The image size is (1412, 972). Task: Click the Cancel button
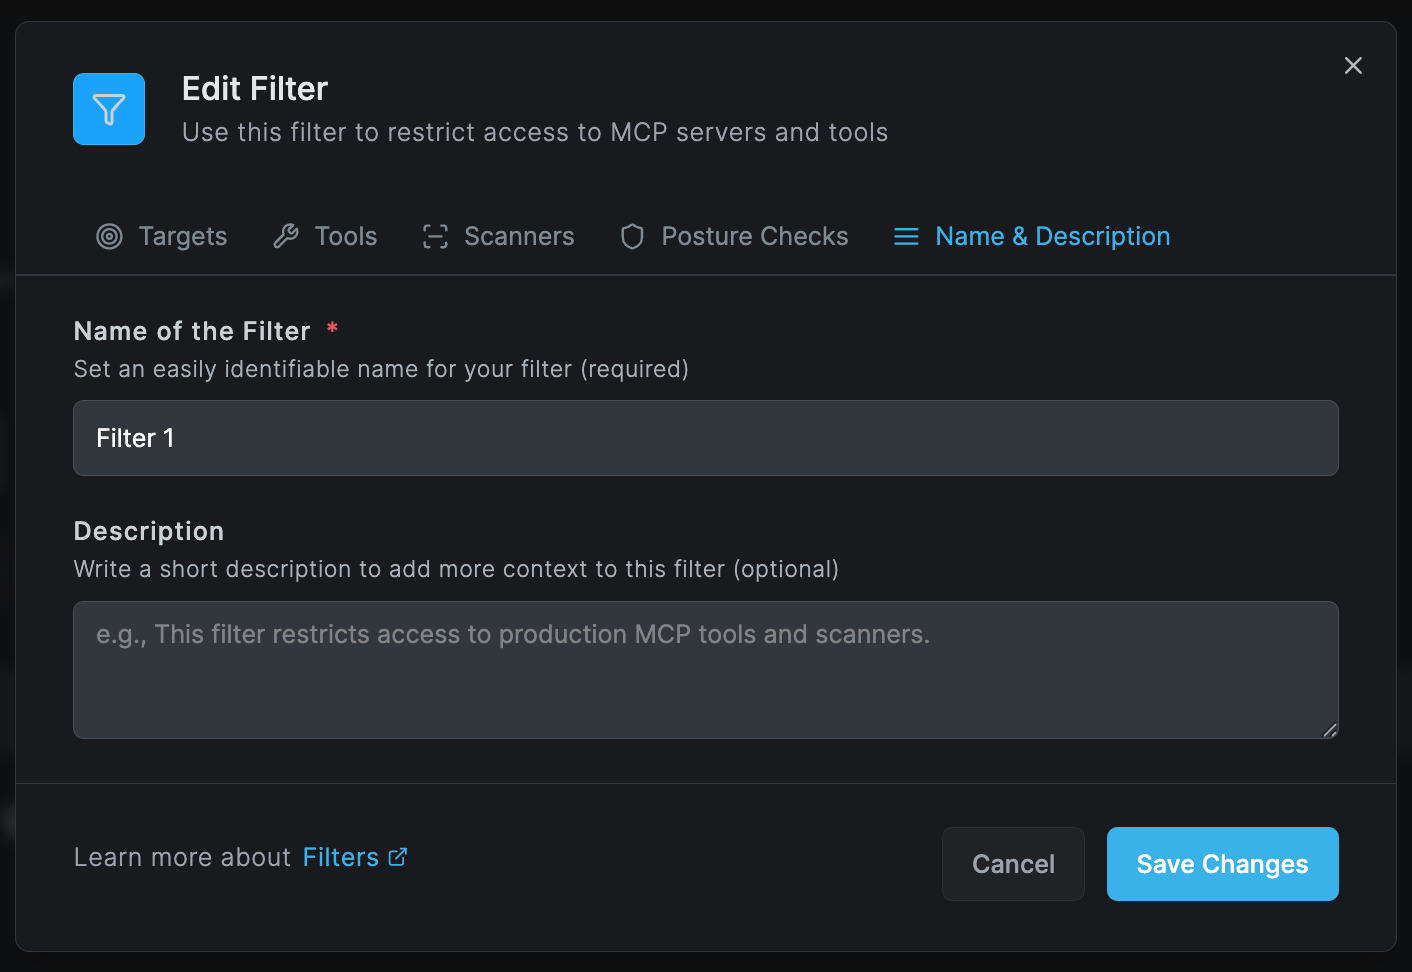[x=1013, y=864]
